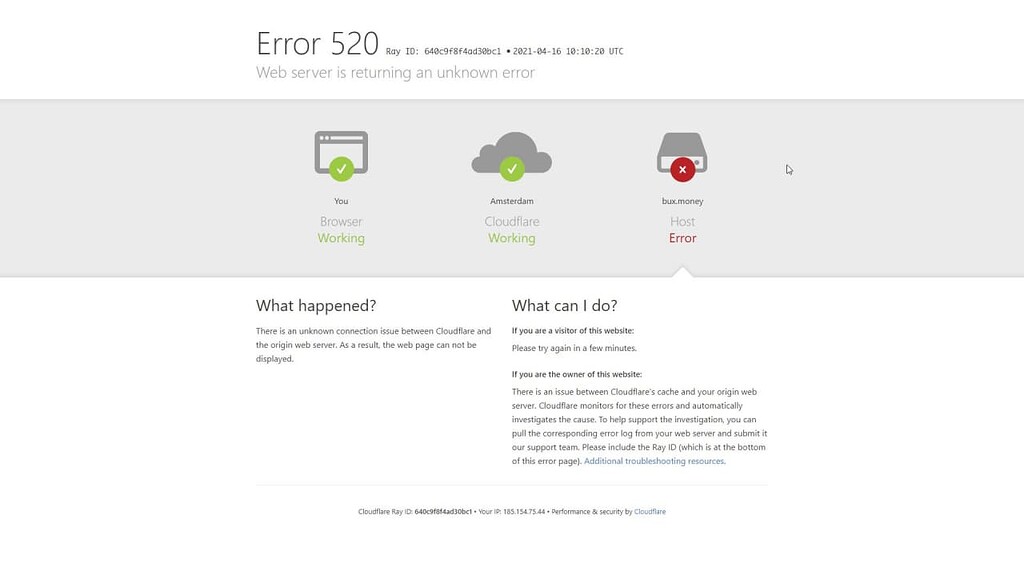Click the green checkmark on browser icon
1024x563 pixels.
click(342, 169)
